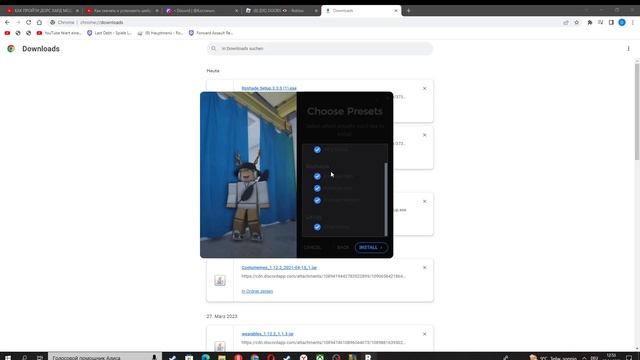This screenshot has width=640, height=360.
Task: Switch to the second YouTube tab
Action: coord(122,11)
